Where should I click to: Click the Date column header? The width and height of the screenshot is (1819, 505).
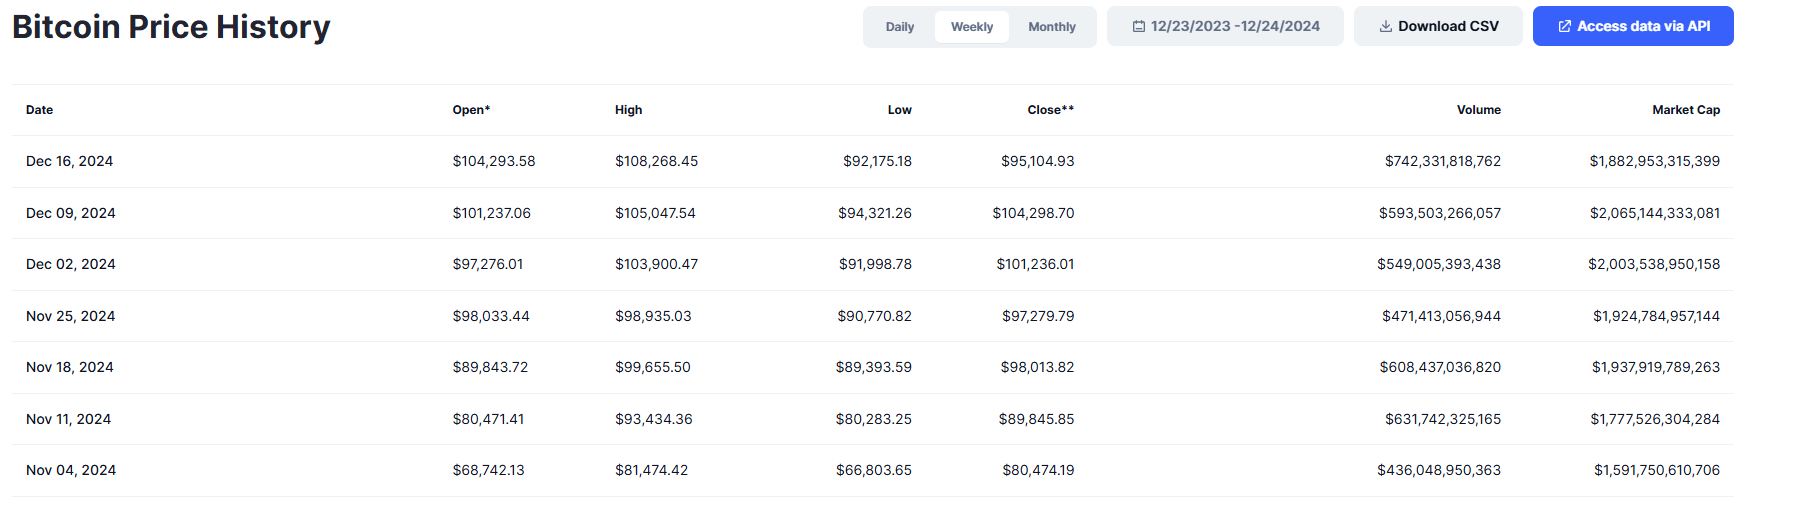[40, 110]
